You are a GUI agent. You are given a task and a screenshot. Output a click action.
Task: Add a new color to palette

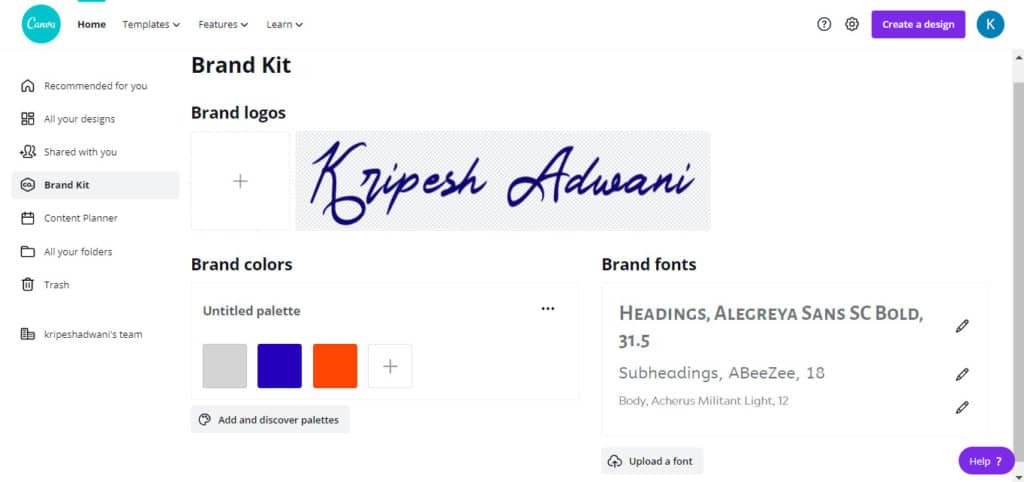pos(390,366)
